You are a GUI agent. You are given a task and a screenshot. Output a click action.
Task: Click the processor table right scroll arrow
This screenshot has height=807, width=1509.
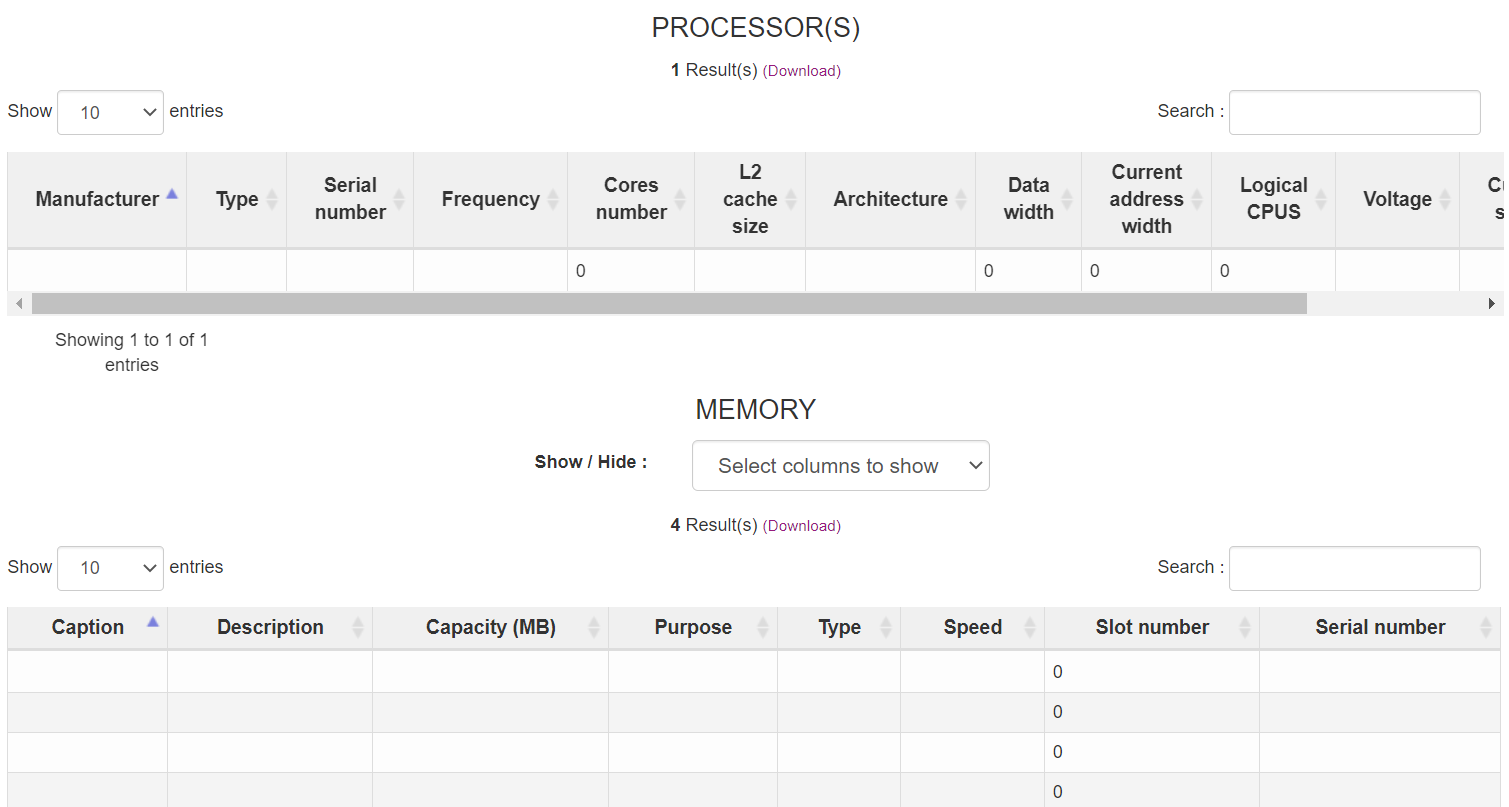(1490, 303)
